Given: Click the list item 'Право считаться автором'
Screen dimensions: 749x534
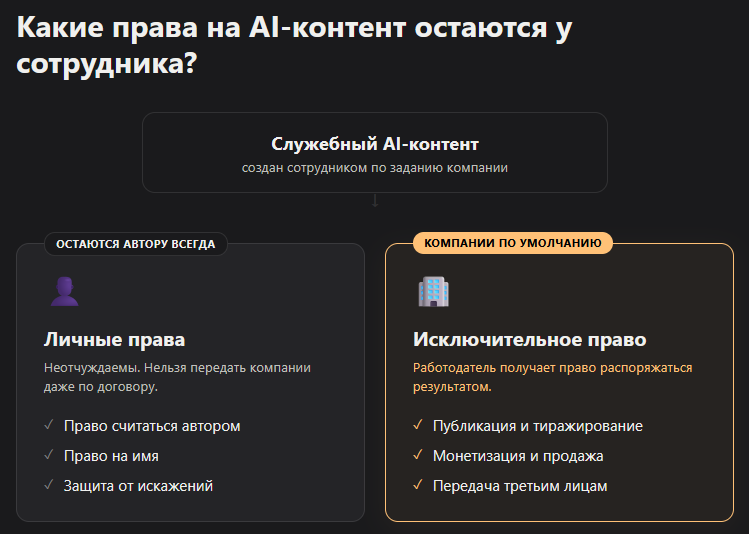Looking at the screenshot, I should click(152, 426).
